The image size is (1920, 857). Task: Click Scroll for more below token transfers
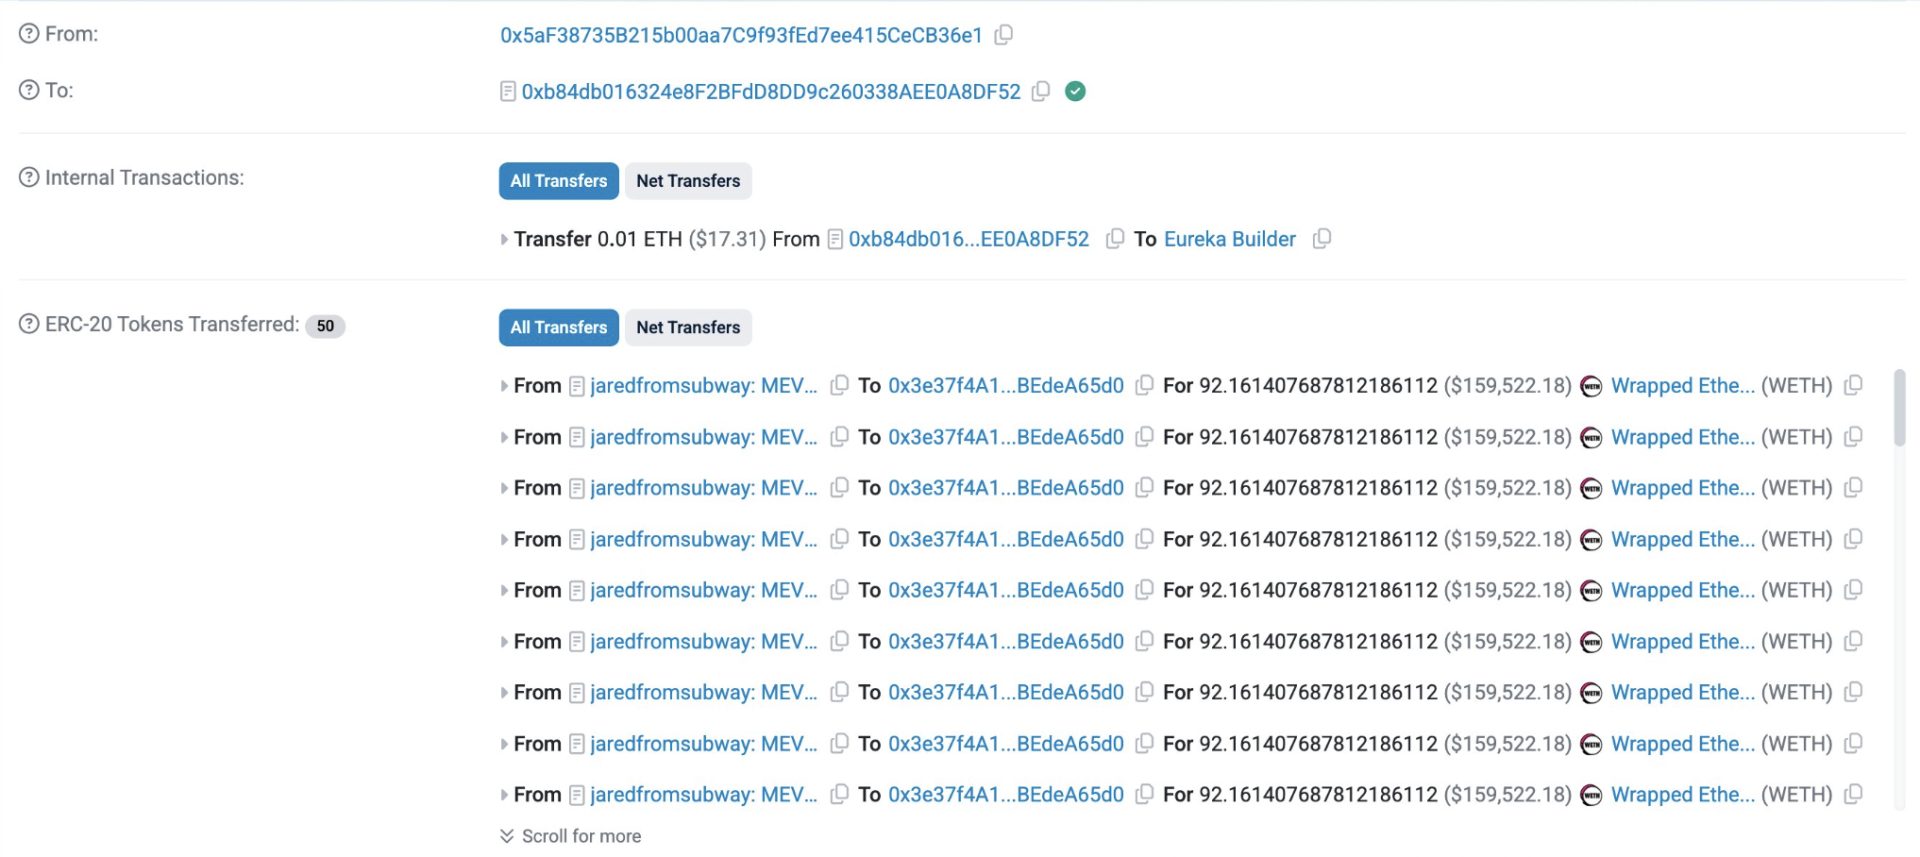click(x=570, y=836)
